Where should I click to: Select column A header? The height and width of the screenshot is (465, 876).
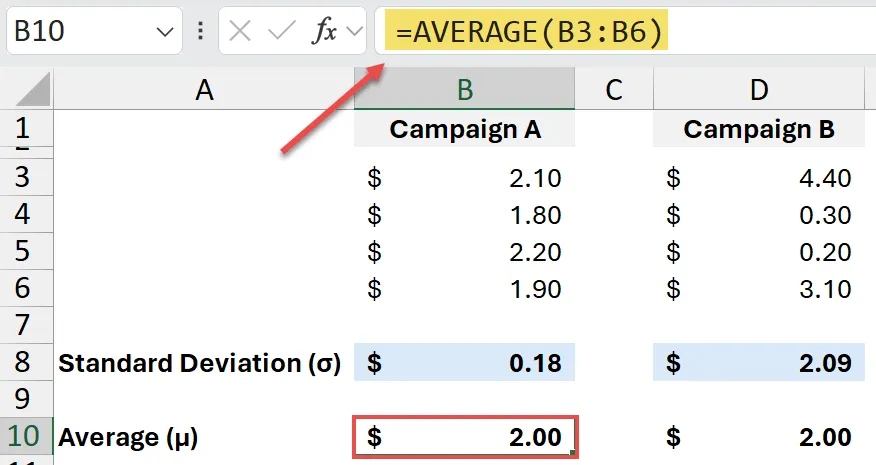click(x=204, y=90)
